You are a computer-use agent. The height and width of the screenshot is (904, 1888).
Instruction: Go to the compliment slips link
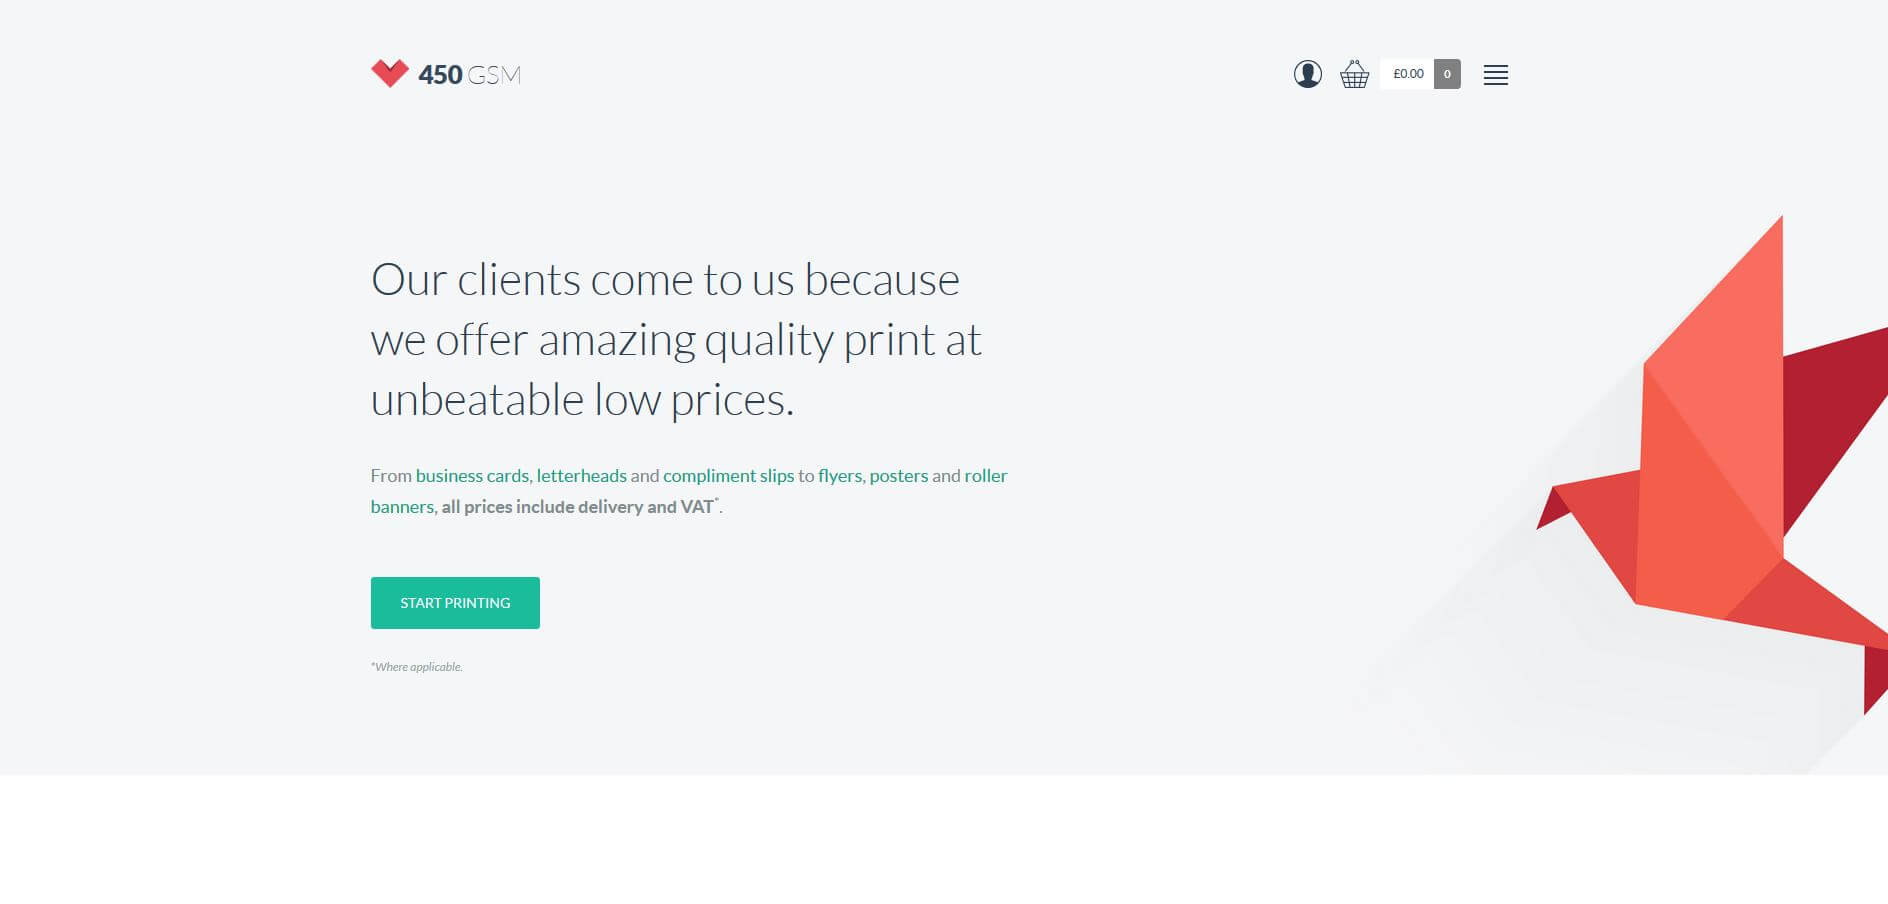click(728, 476)
